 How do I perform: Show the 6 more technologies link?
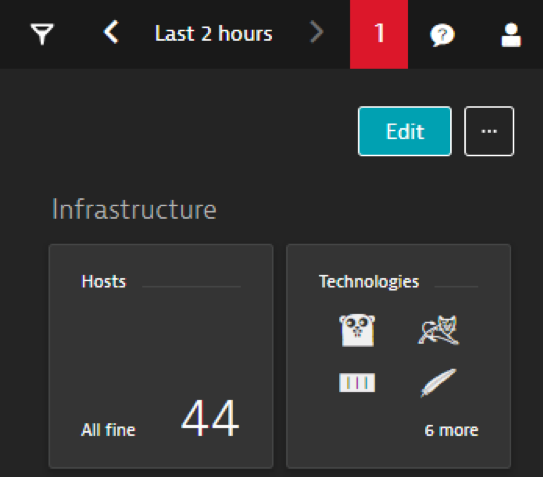click(451, 430)
